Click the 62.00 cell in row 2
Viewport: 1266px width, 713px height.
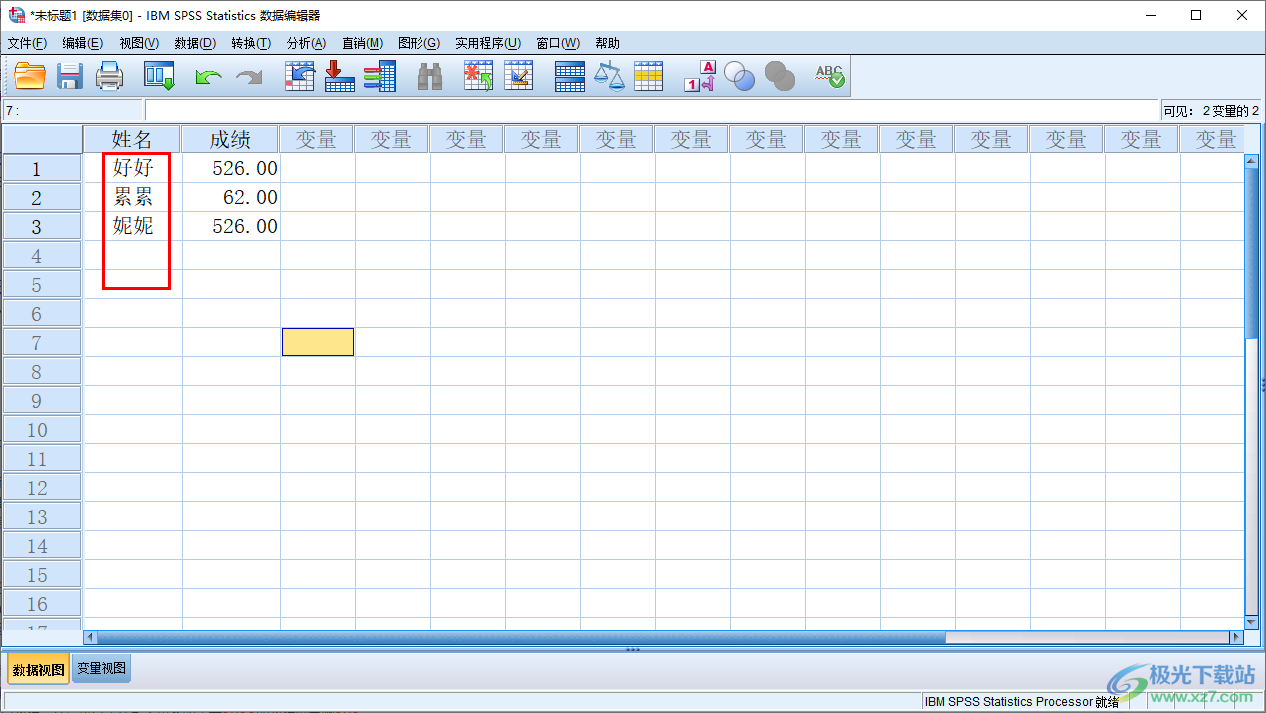[x=231, y=197]
